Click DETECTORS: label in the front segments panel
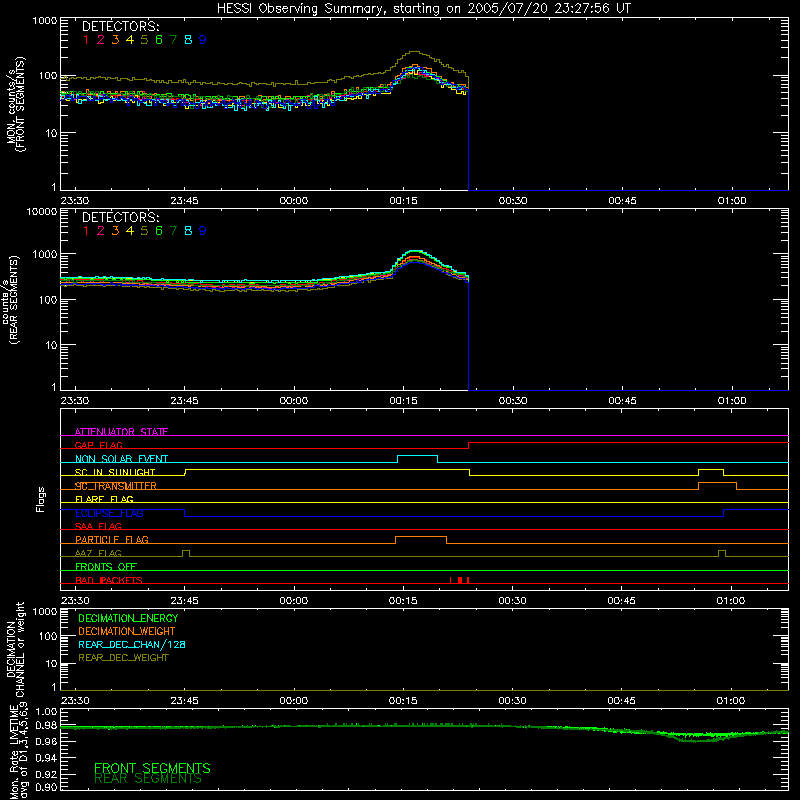The image size is (800, 800). pyautogui.click(x=120, y=26)
